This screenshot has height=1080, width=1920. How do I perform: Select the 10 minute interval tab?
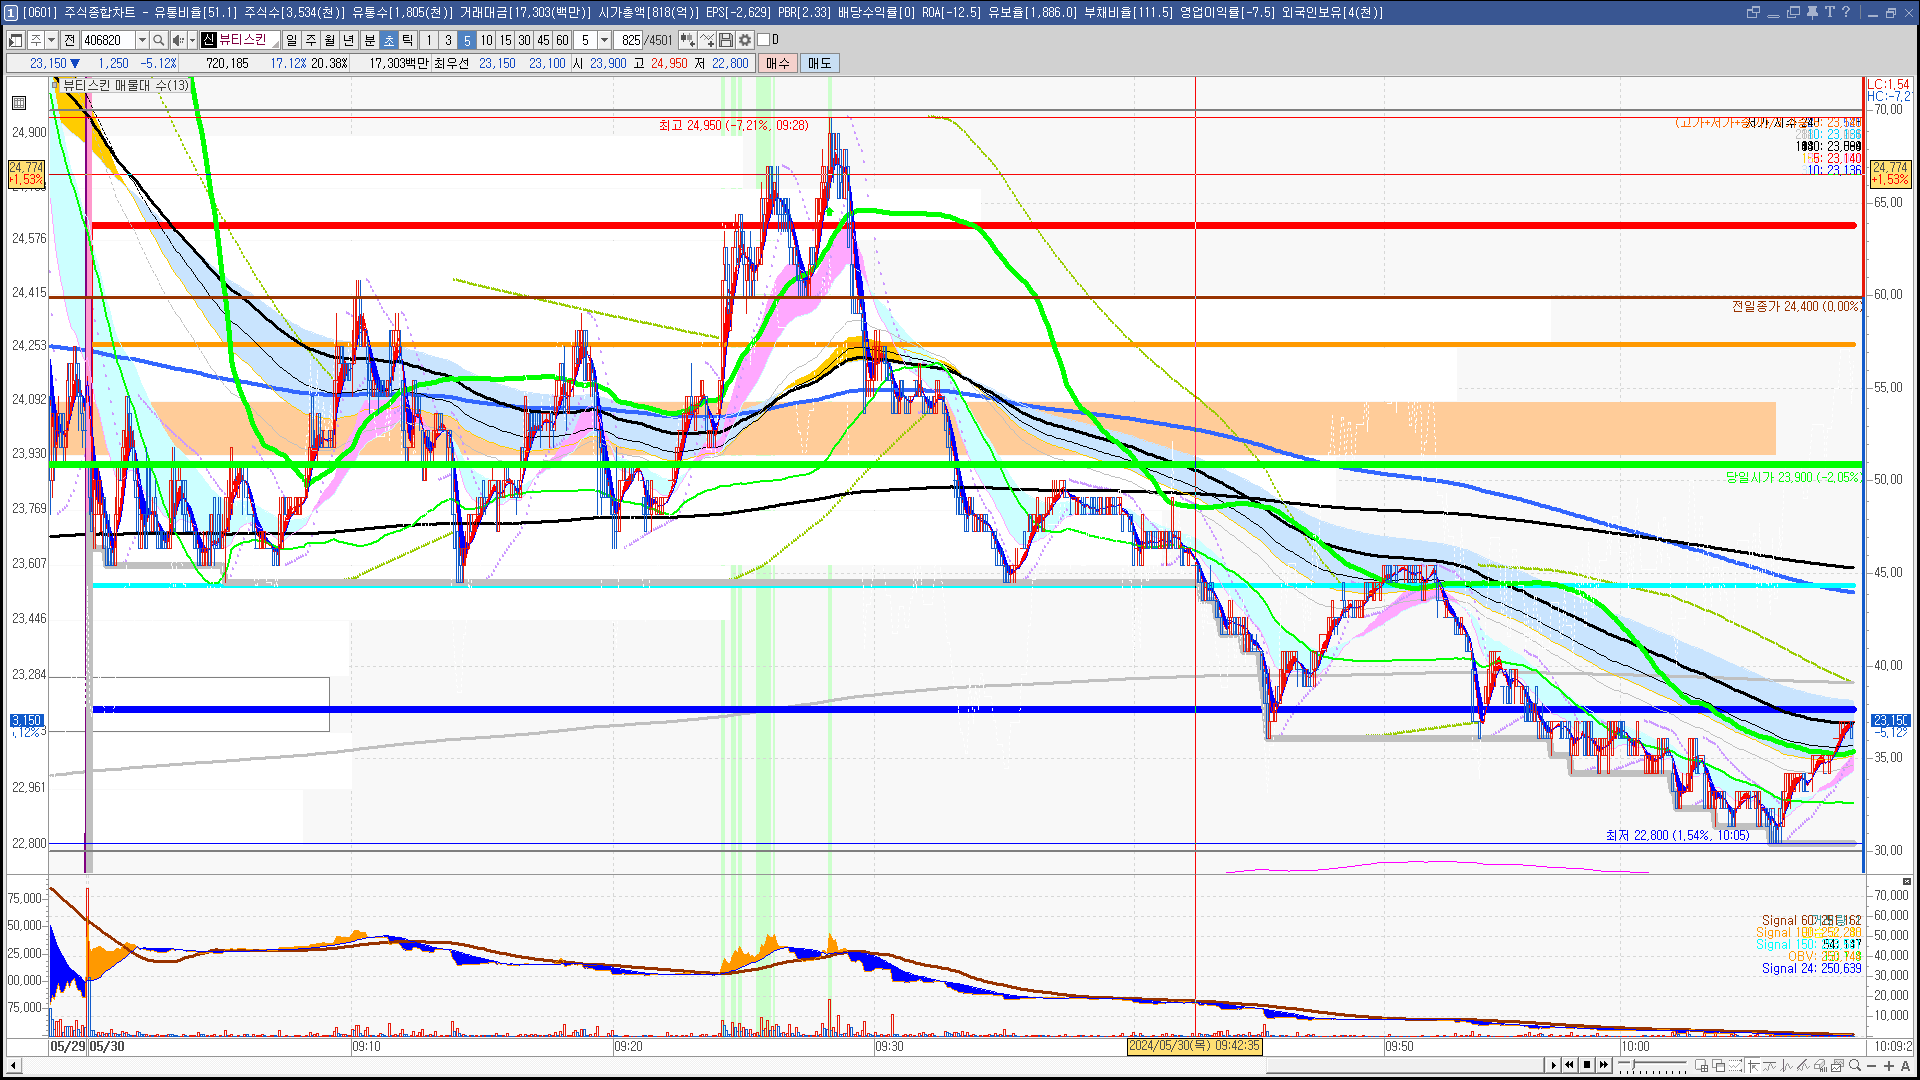(x=486, y=40)
